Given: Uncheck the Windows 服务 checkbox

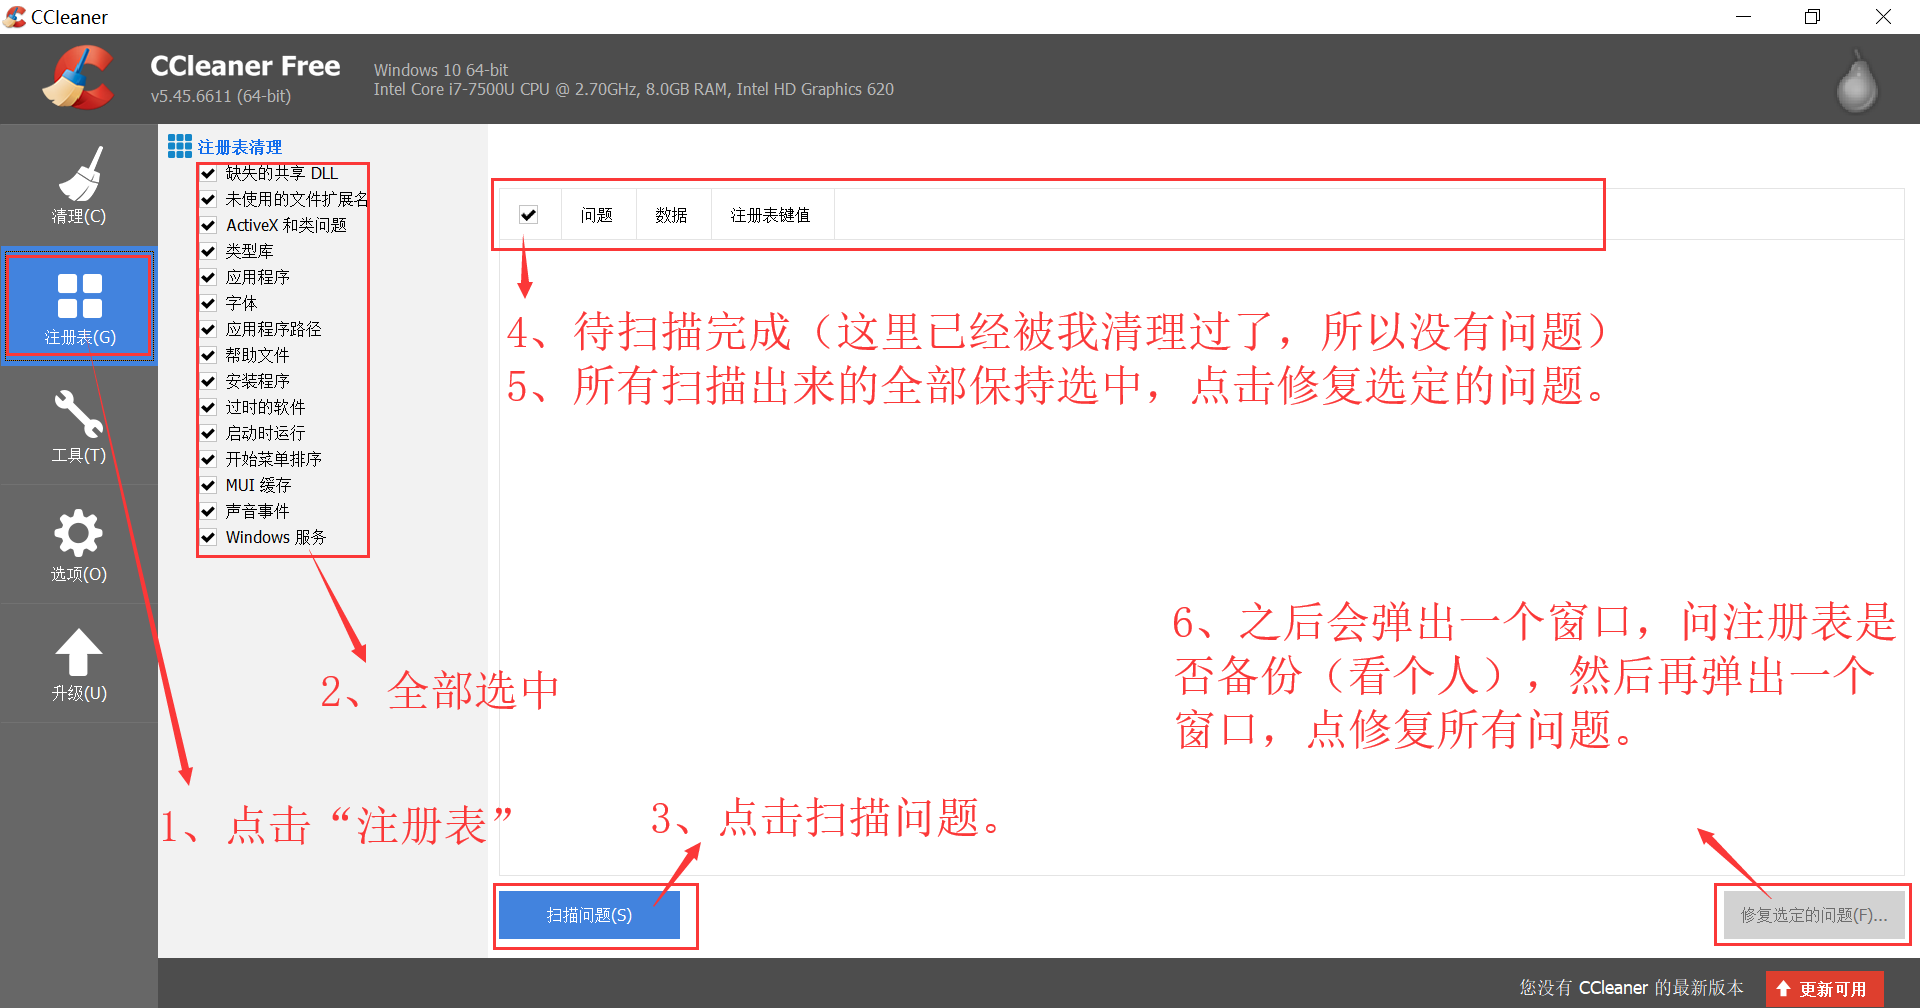Looking at the screenshot, I should pyautogui.click(x=209, y=537).
